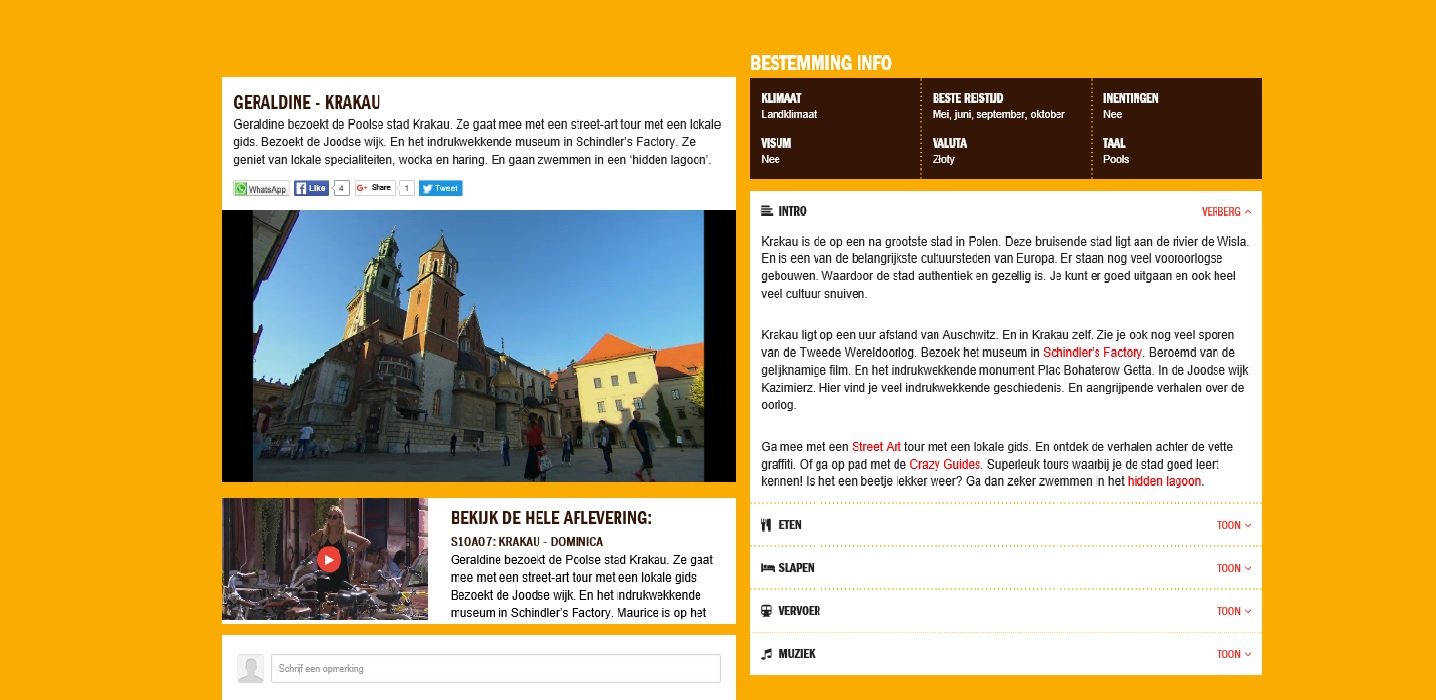
Task: Click the Facebook Like button
Action: [311, 188]
